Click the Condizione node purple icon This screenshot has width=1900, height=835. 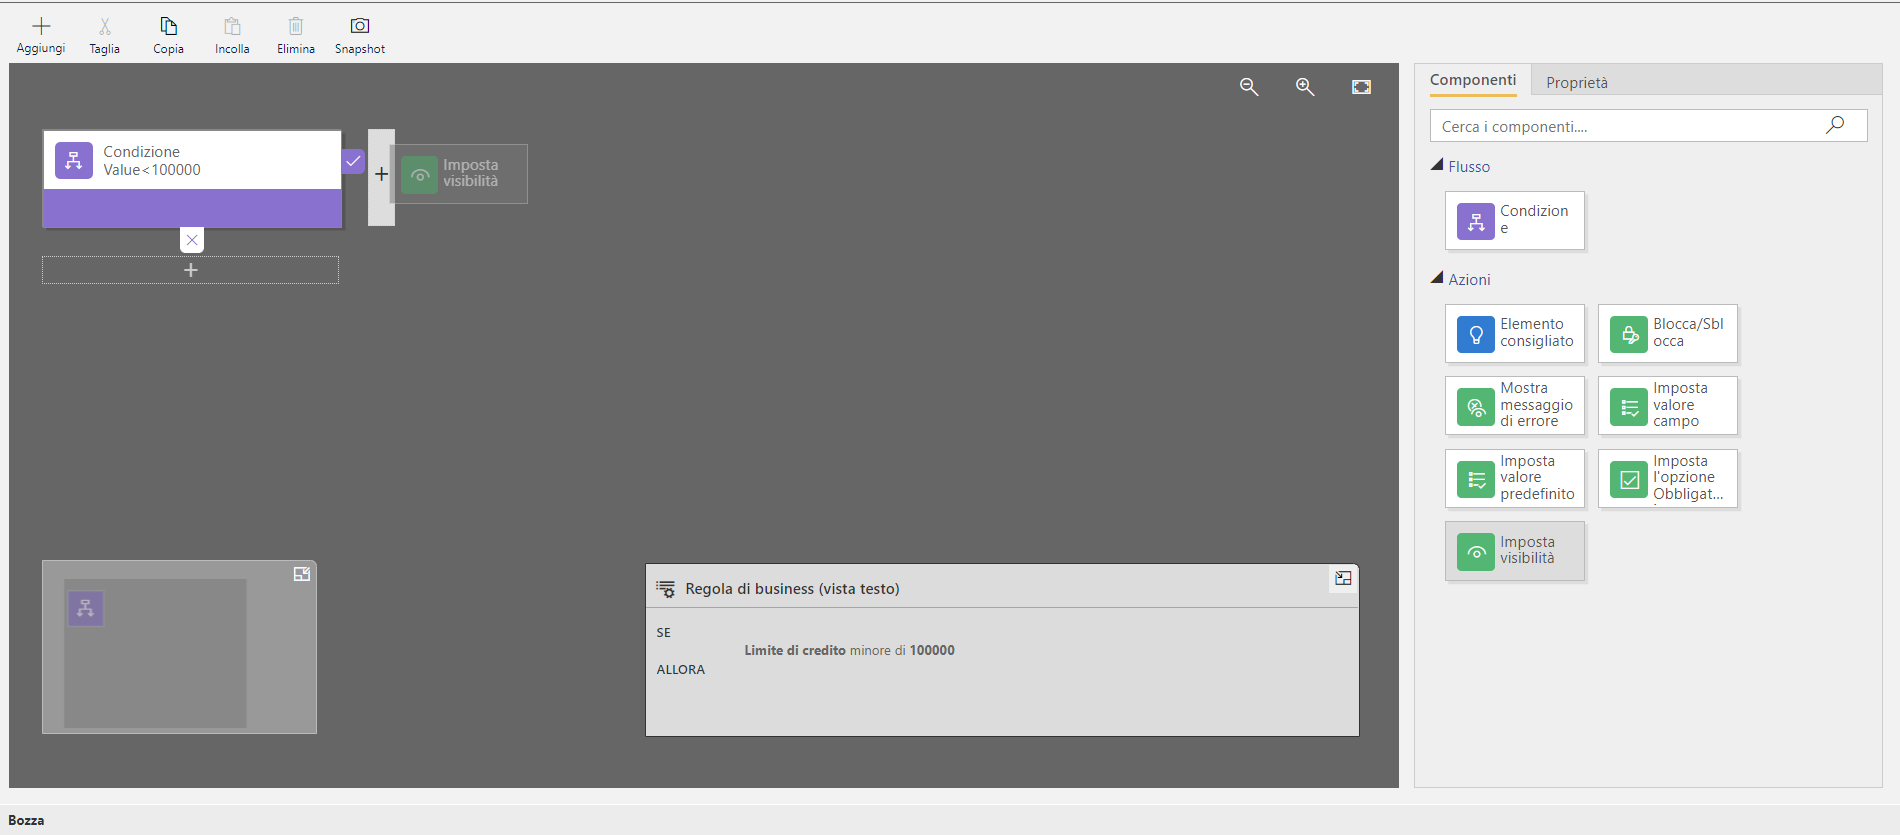point(74,160)
